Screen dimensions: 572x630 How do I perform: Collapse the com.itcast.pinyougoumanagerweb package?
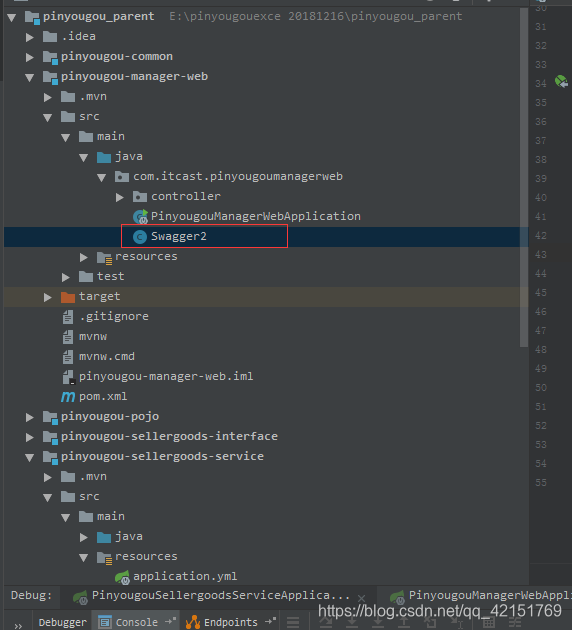click(x=102, y=178)
